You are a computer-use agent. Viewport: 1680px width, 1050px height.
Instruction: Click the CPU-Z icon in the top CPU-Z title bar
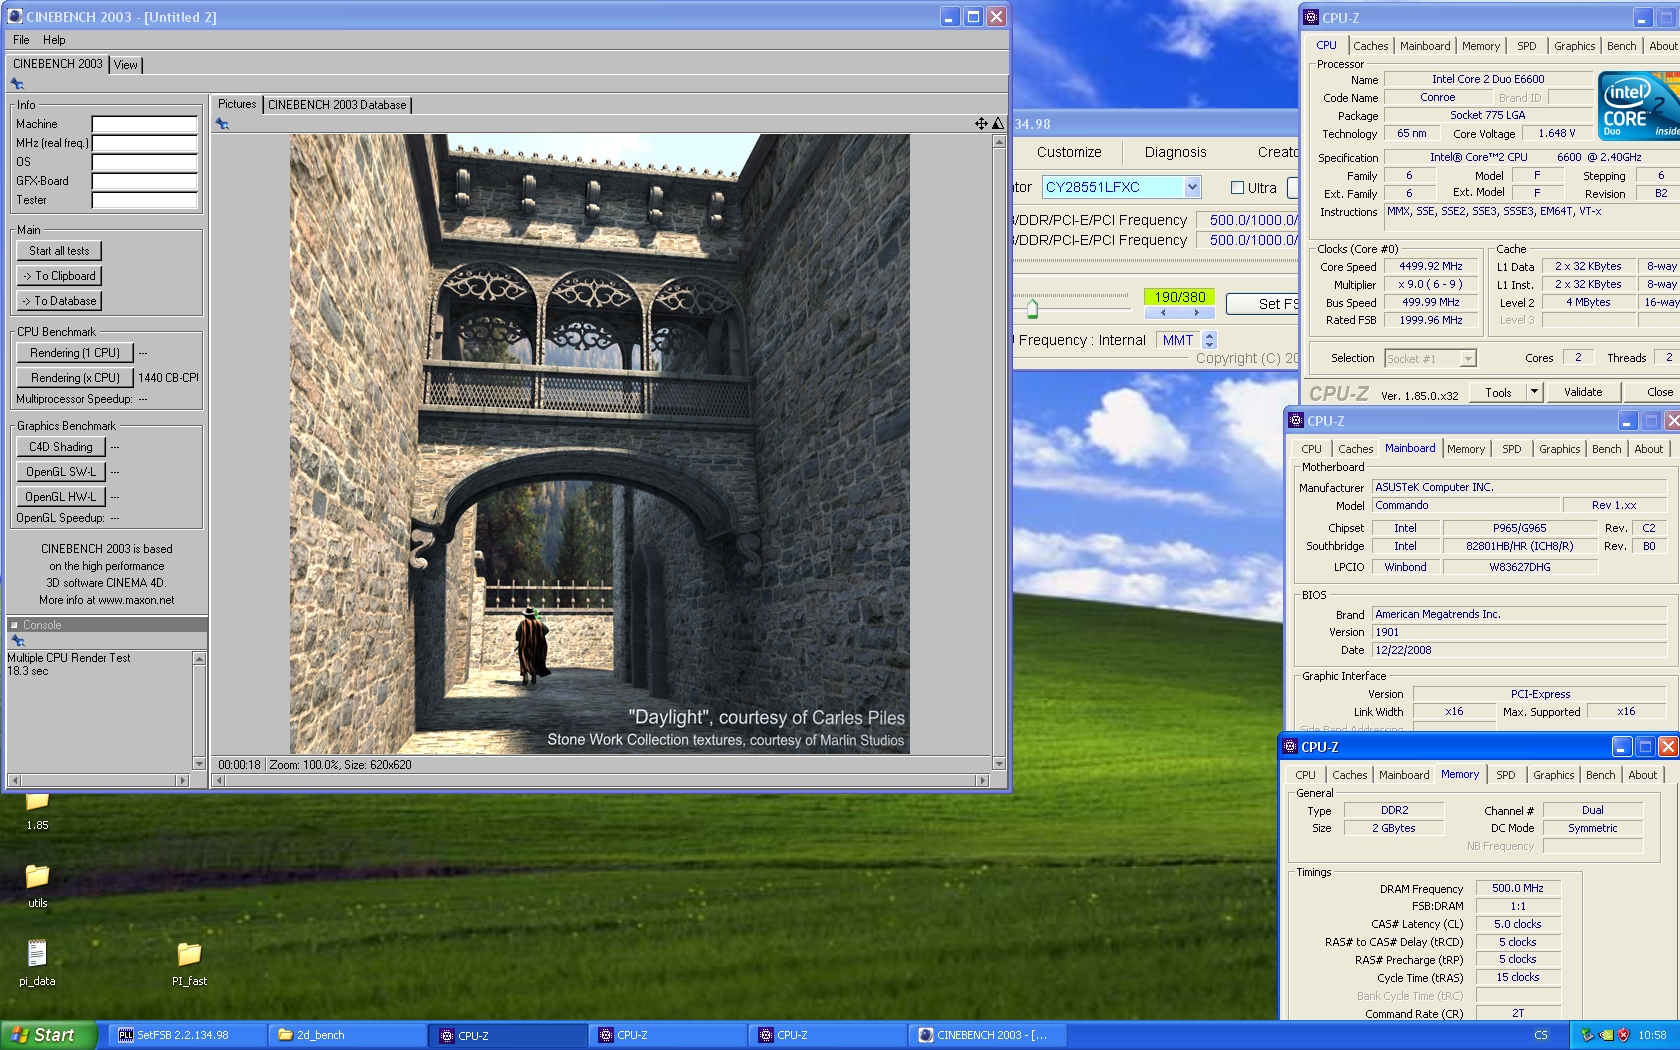click(1311, 17)
